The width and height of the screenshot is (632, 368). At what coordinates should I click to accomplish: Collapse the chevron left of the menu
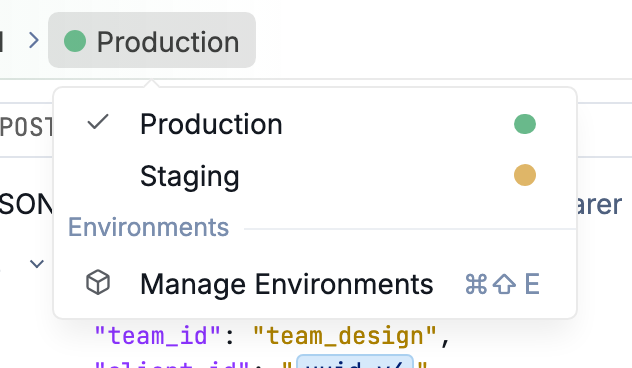tap(37, 264)
